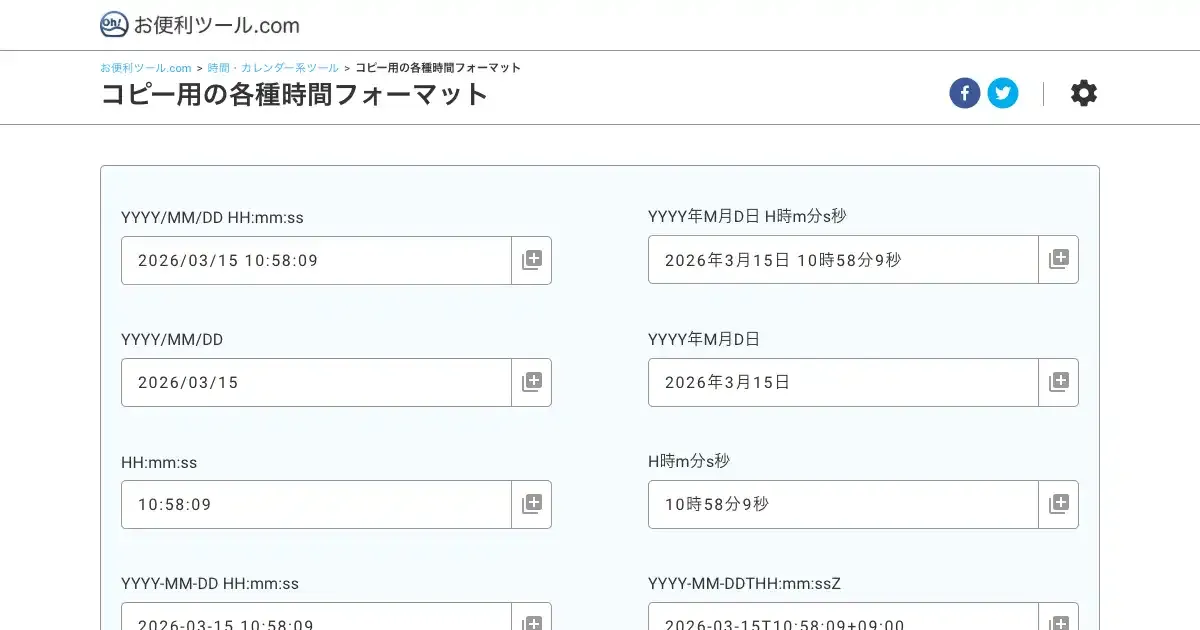
Task: Focus the YYYY/MM/DD field showing 2026/03/15
Action: [x=316, y=382]
